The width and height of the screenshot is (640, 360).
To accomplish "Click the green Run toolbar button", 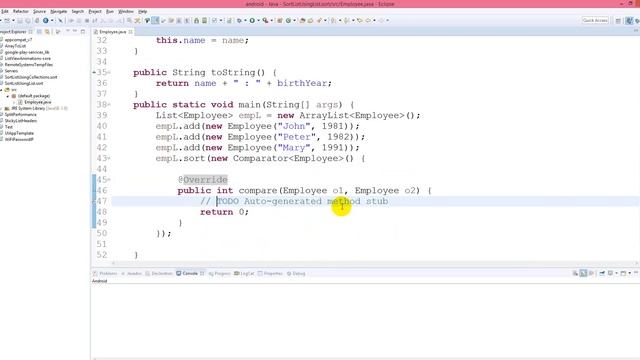I will [252, 20].
